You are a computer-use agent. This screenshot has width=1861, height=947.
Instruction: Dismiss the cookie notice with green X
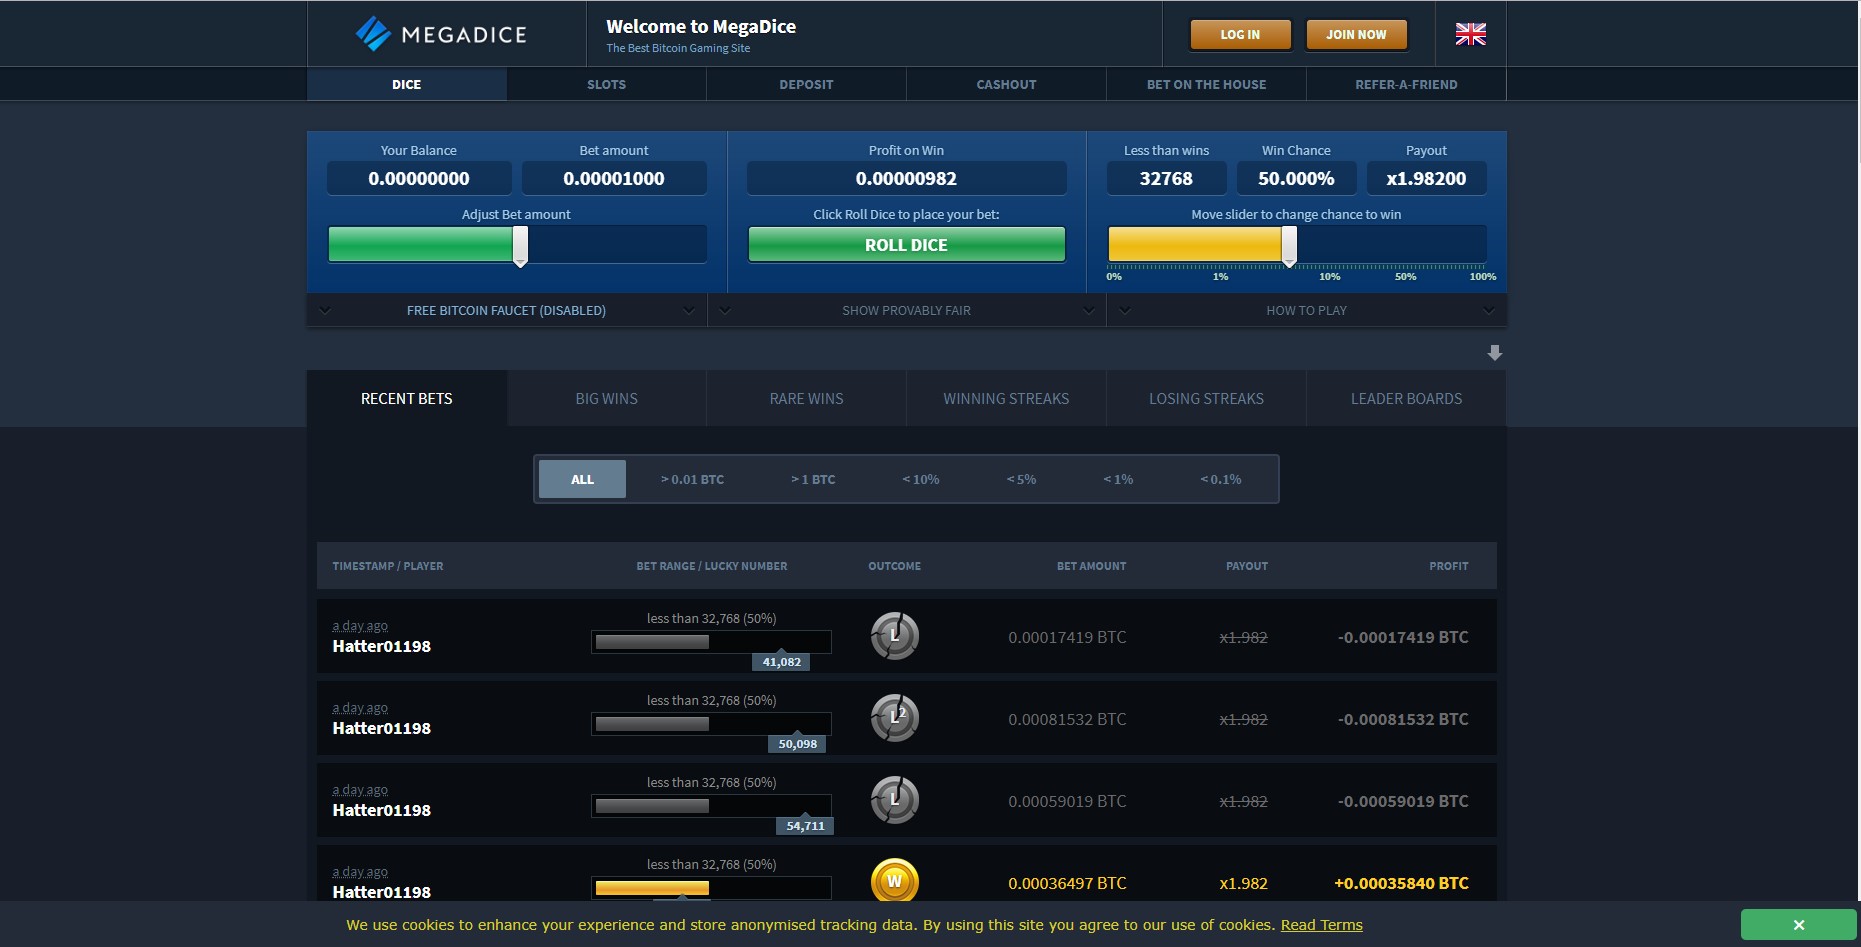pos(1798,925)
